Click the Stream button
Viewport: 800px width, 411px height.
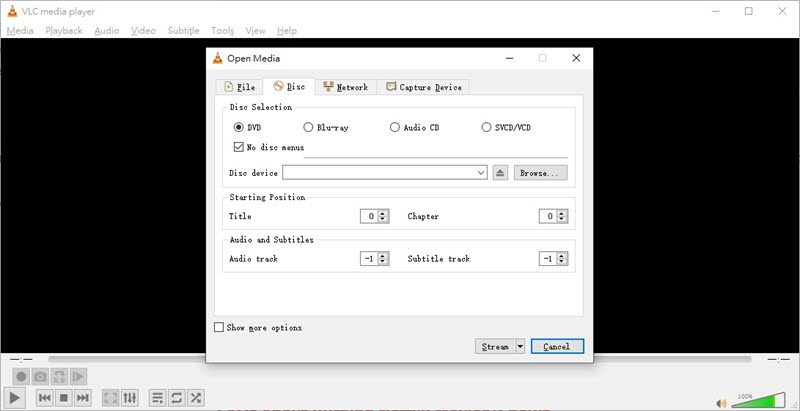click(495, 347)
